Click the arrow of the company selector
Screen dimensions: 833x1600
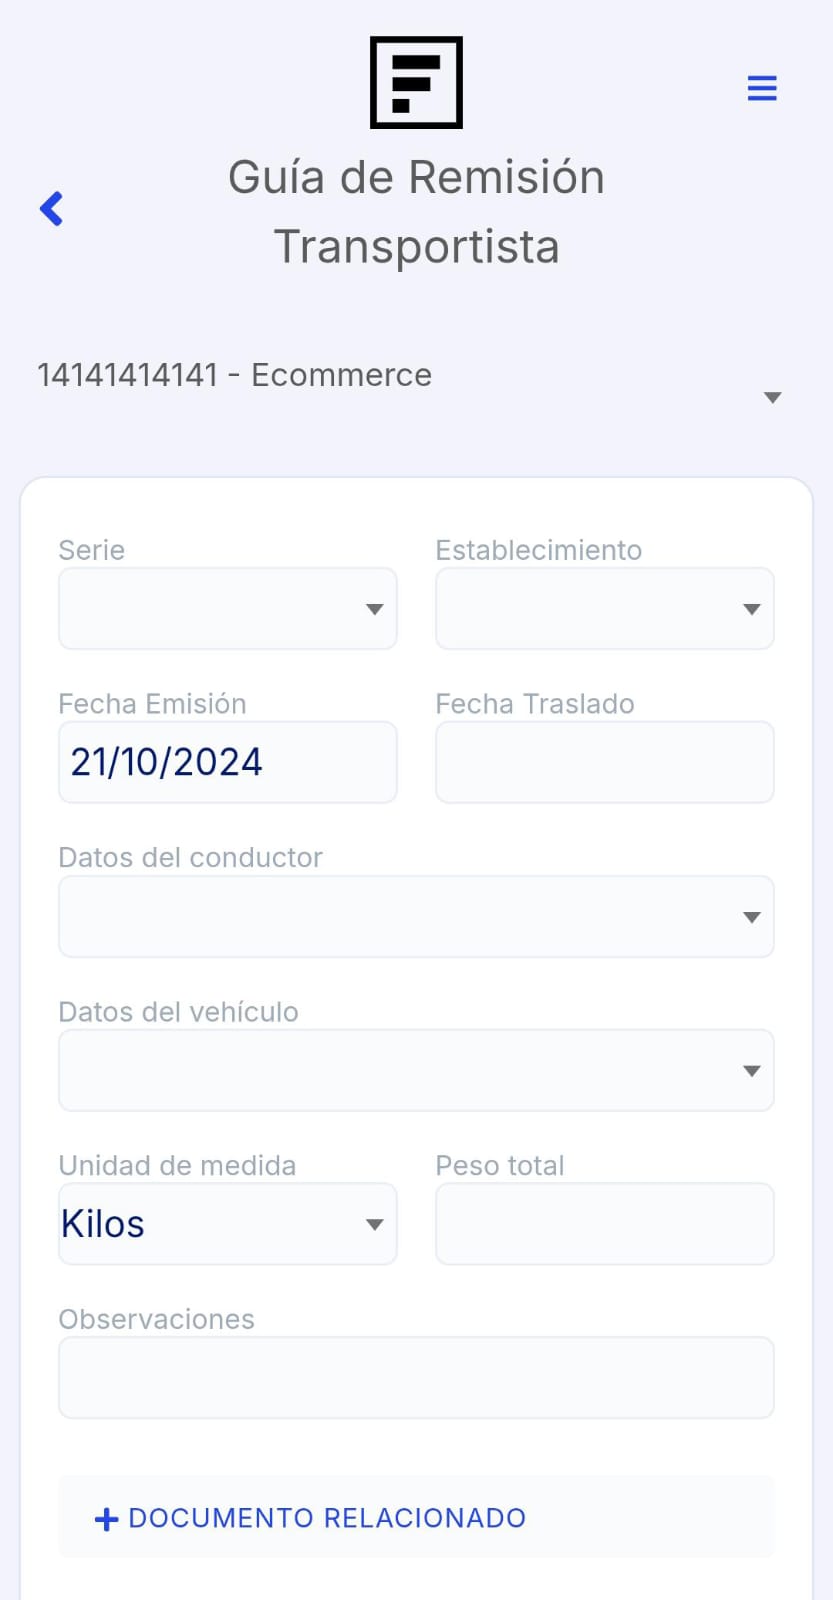click(772, 397)
